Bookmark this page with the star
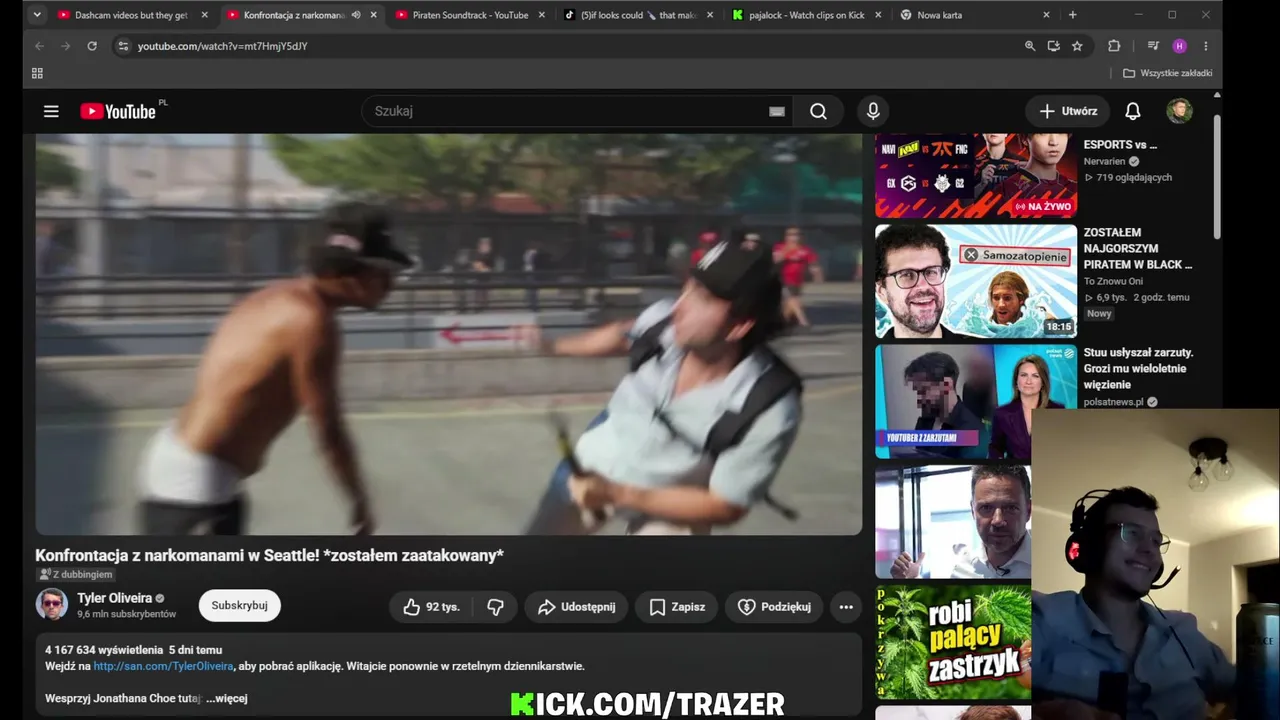The height and width of the screenshot is (720, 1280). click(x=1077, y=46)
